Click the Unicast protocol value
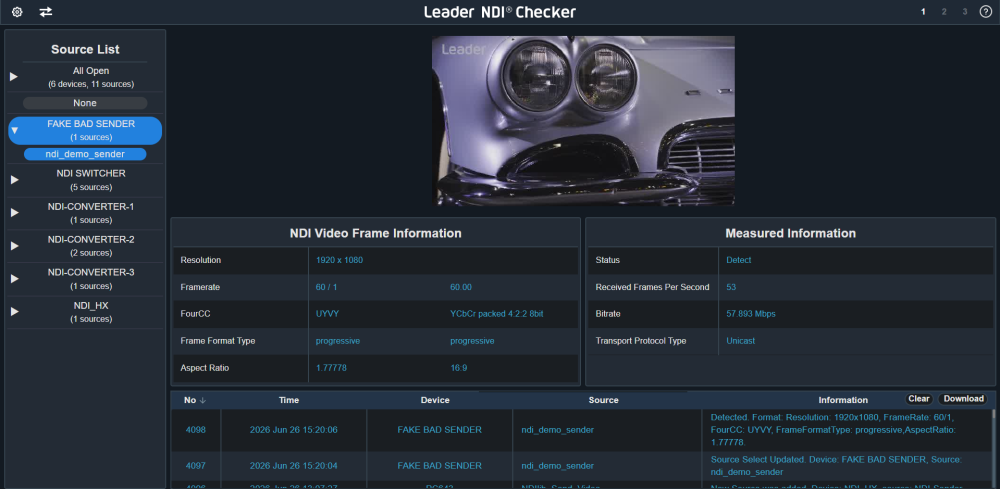This screenshot has height=489, width=1000. (740, 341)
